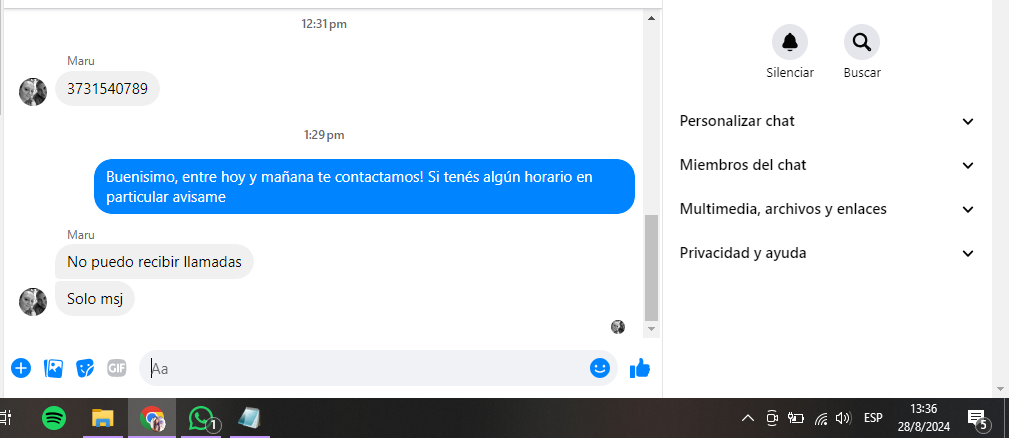The height and width of the screenshot is (438, 1009).
Task: Open the GIF picker
Action: click(x=116, y=368)
